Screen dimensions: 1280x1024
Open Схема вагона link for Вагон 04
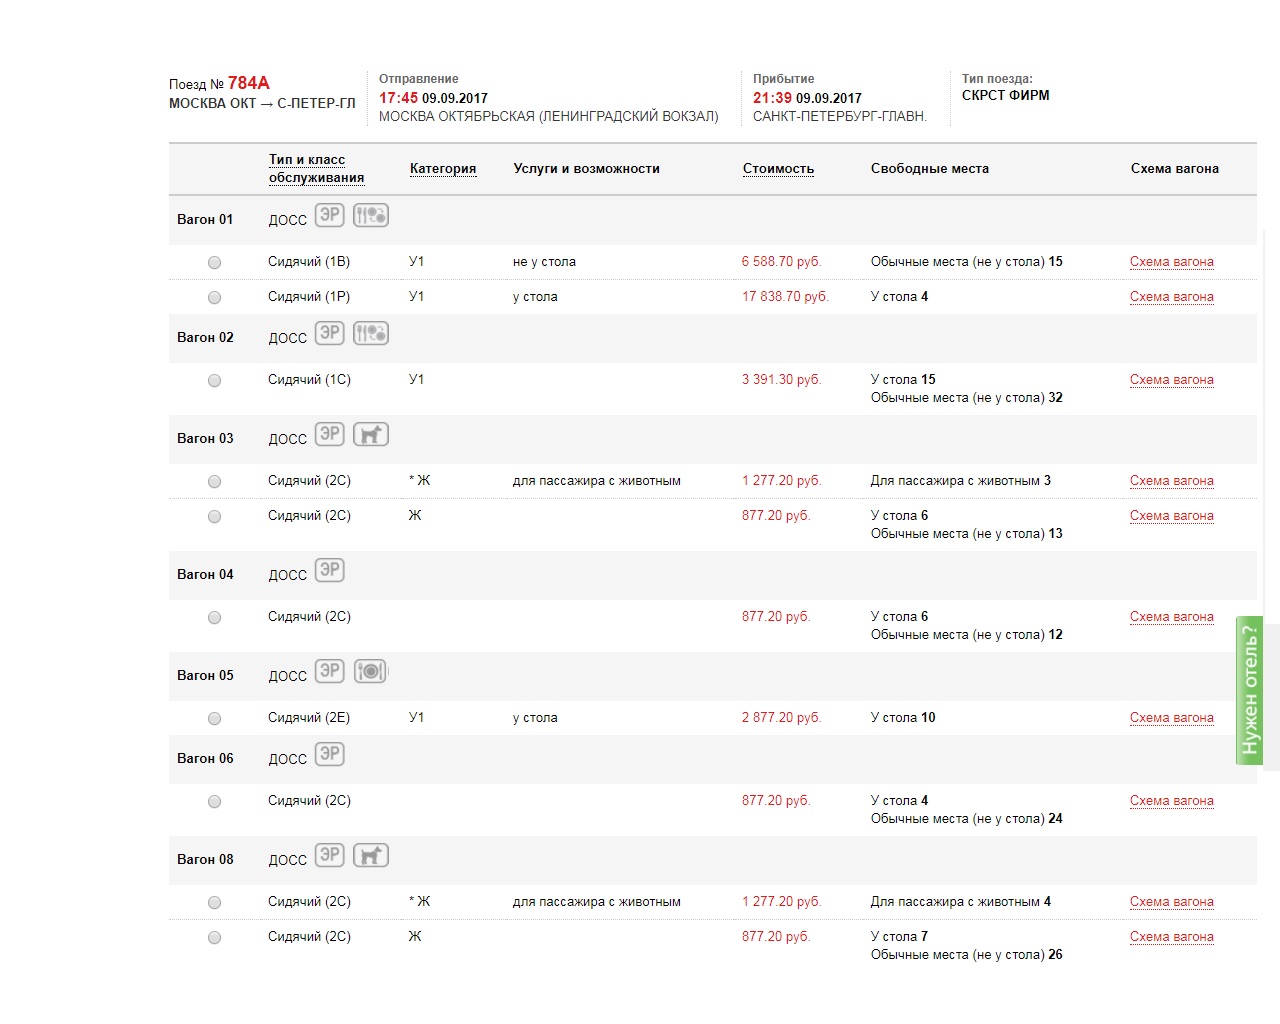pos(1172,617)
